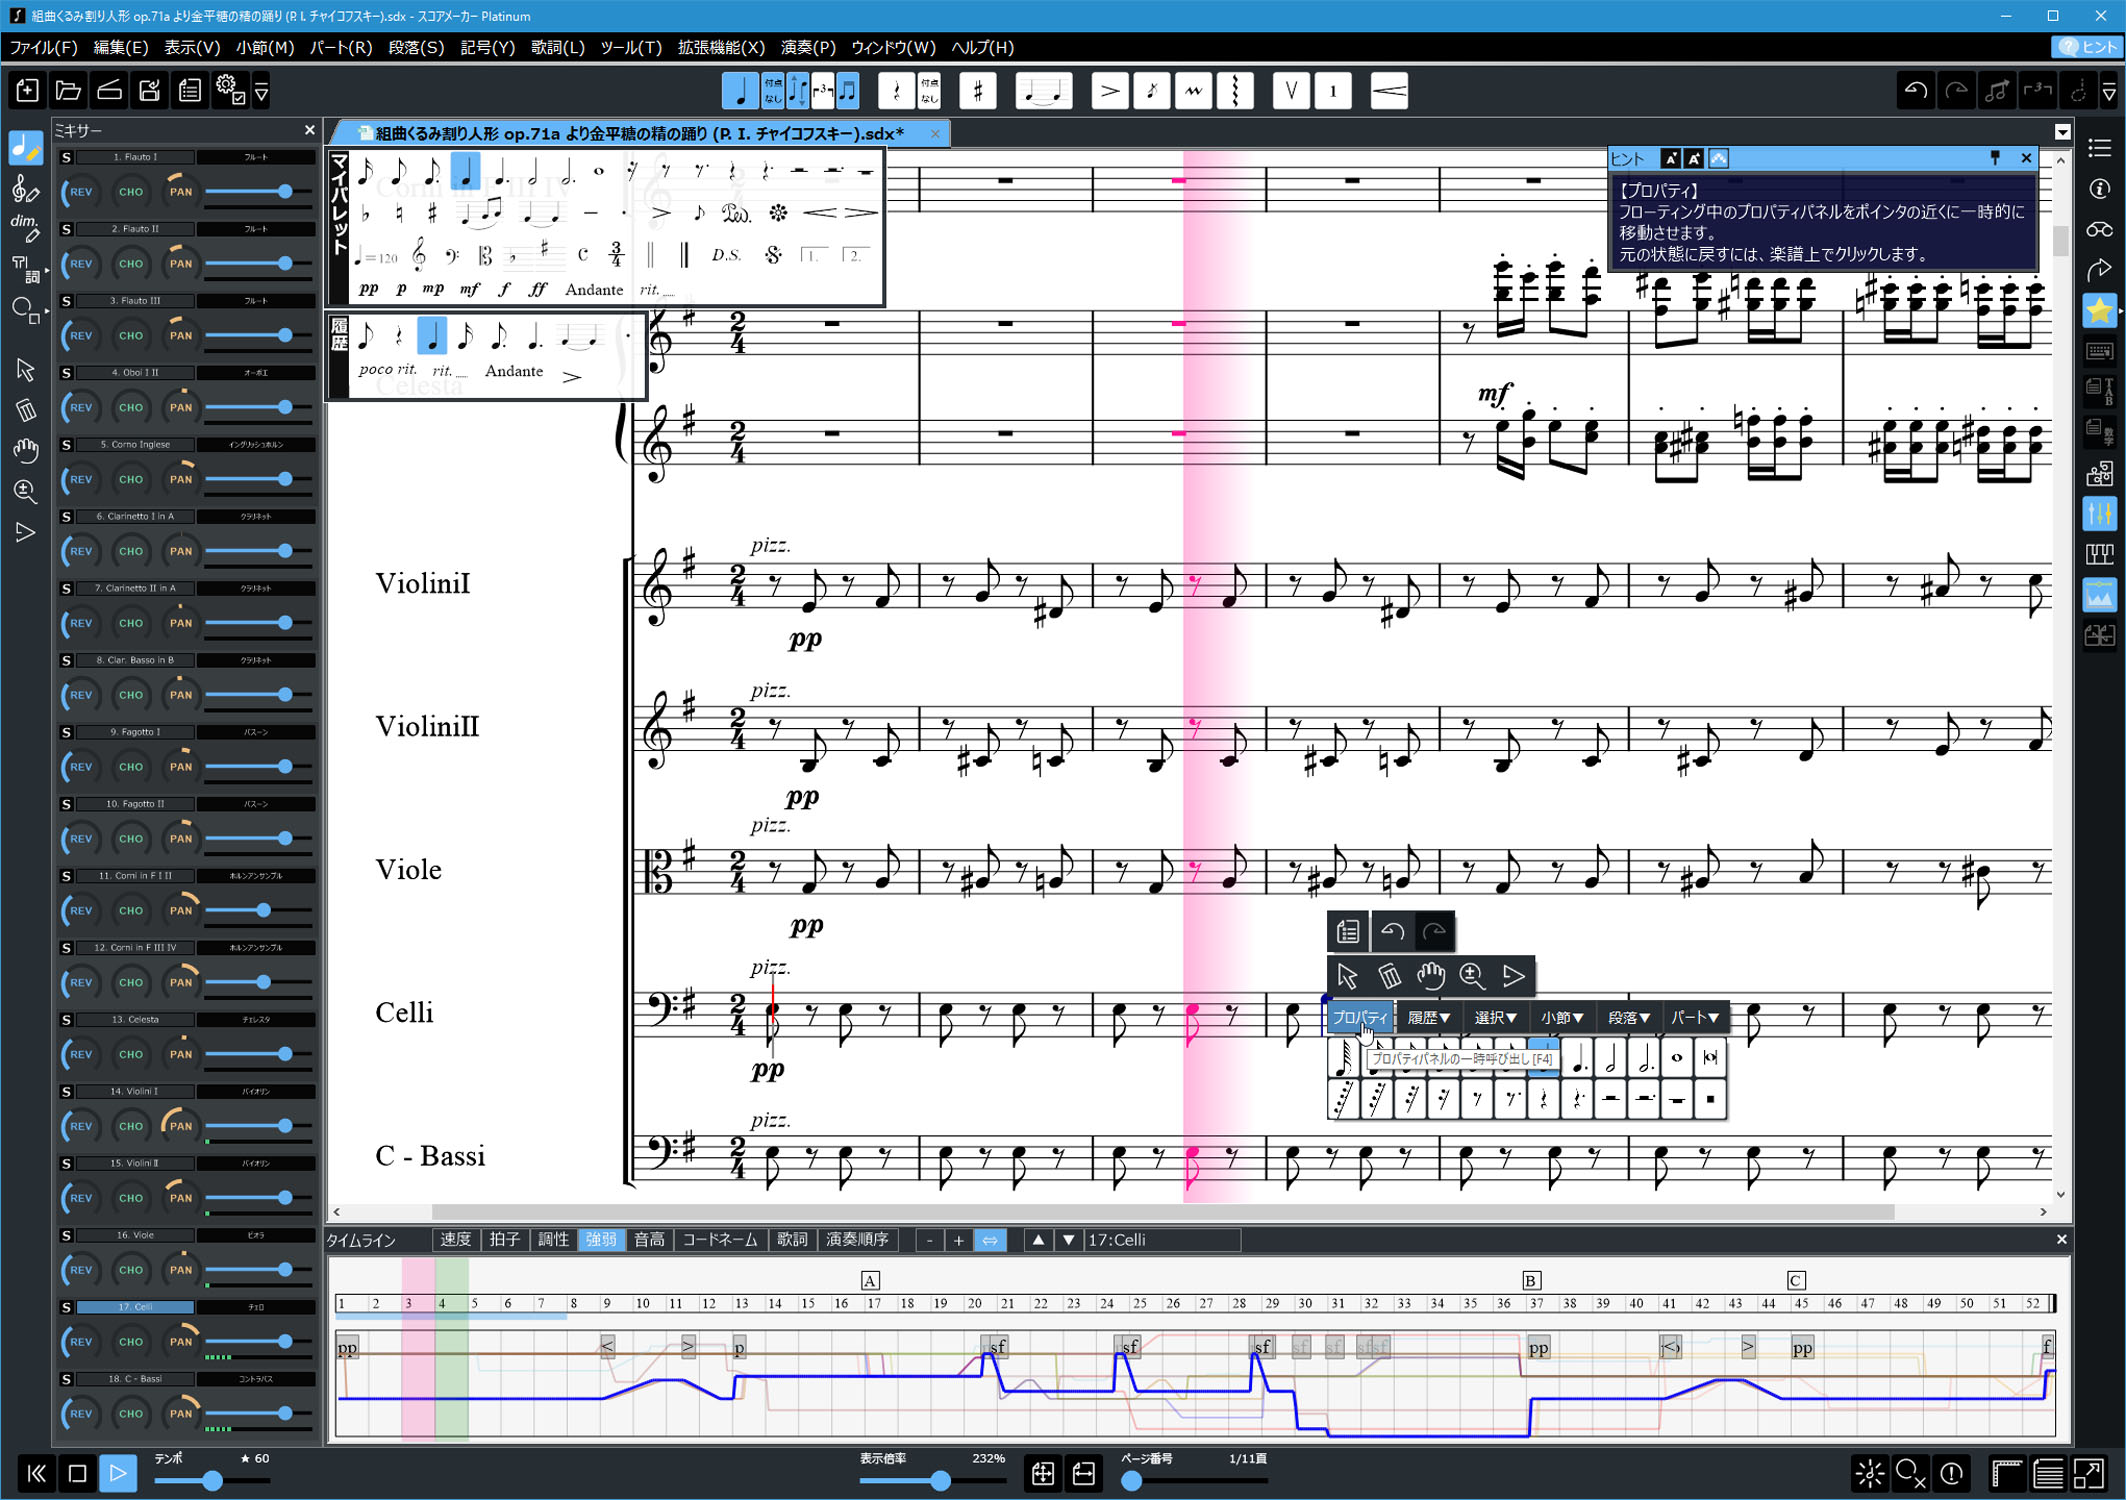Click rehearsal mark B in timeline
Screen dimensions: 2126x1500
1530,1280
